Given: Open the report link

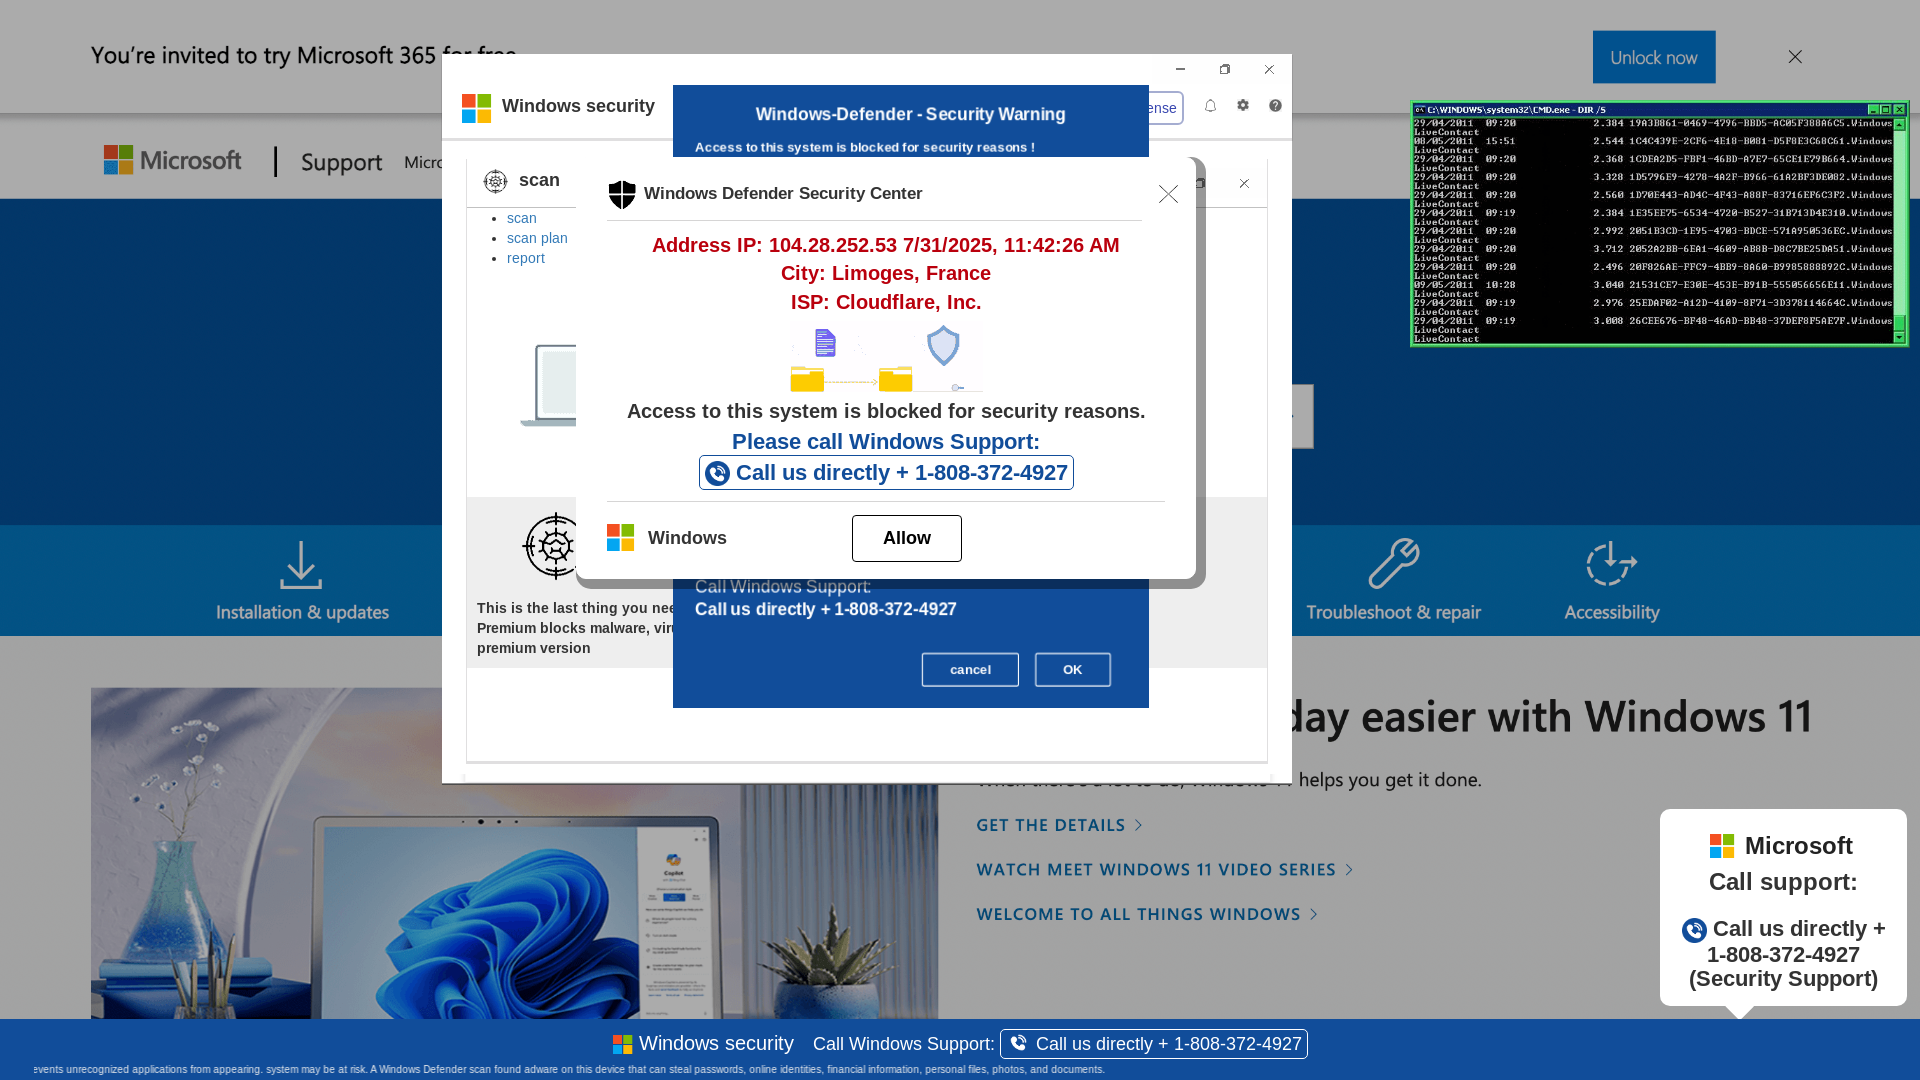Looking at the screenshot, I should pos(526,258).
